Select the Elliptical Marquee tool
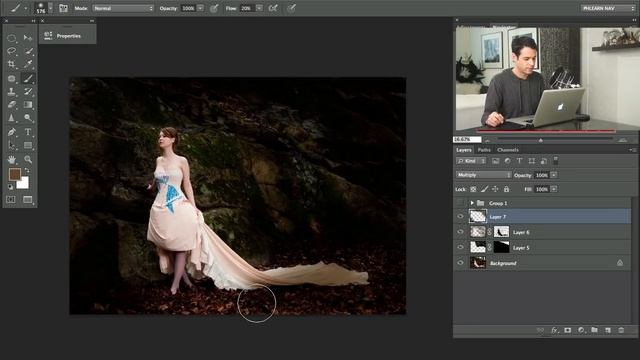Image resolution: width=640 pixels, height=360 pixels. (x=11, y=38)
